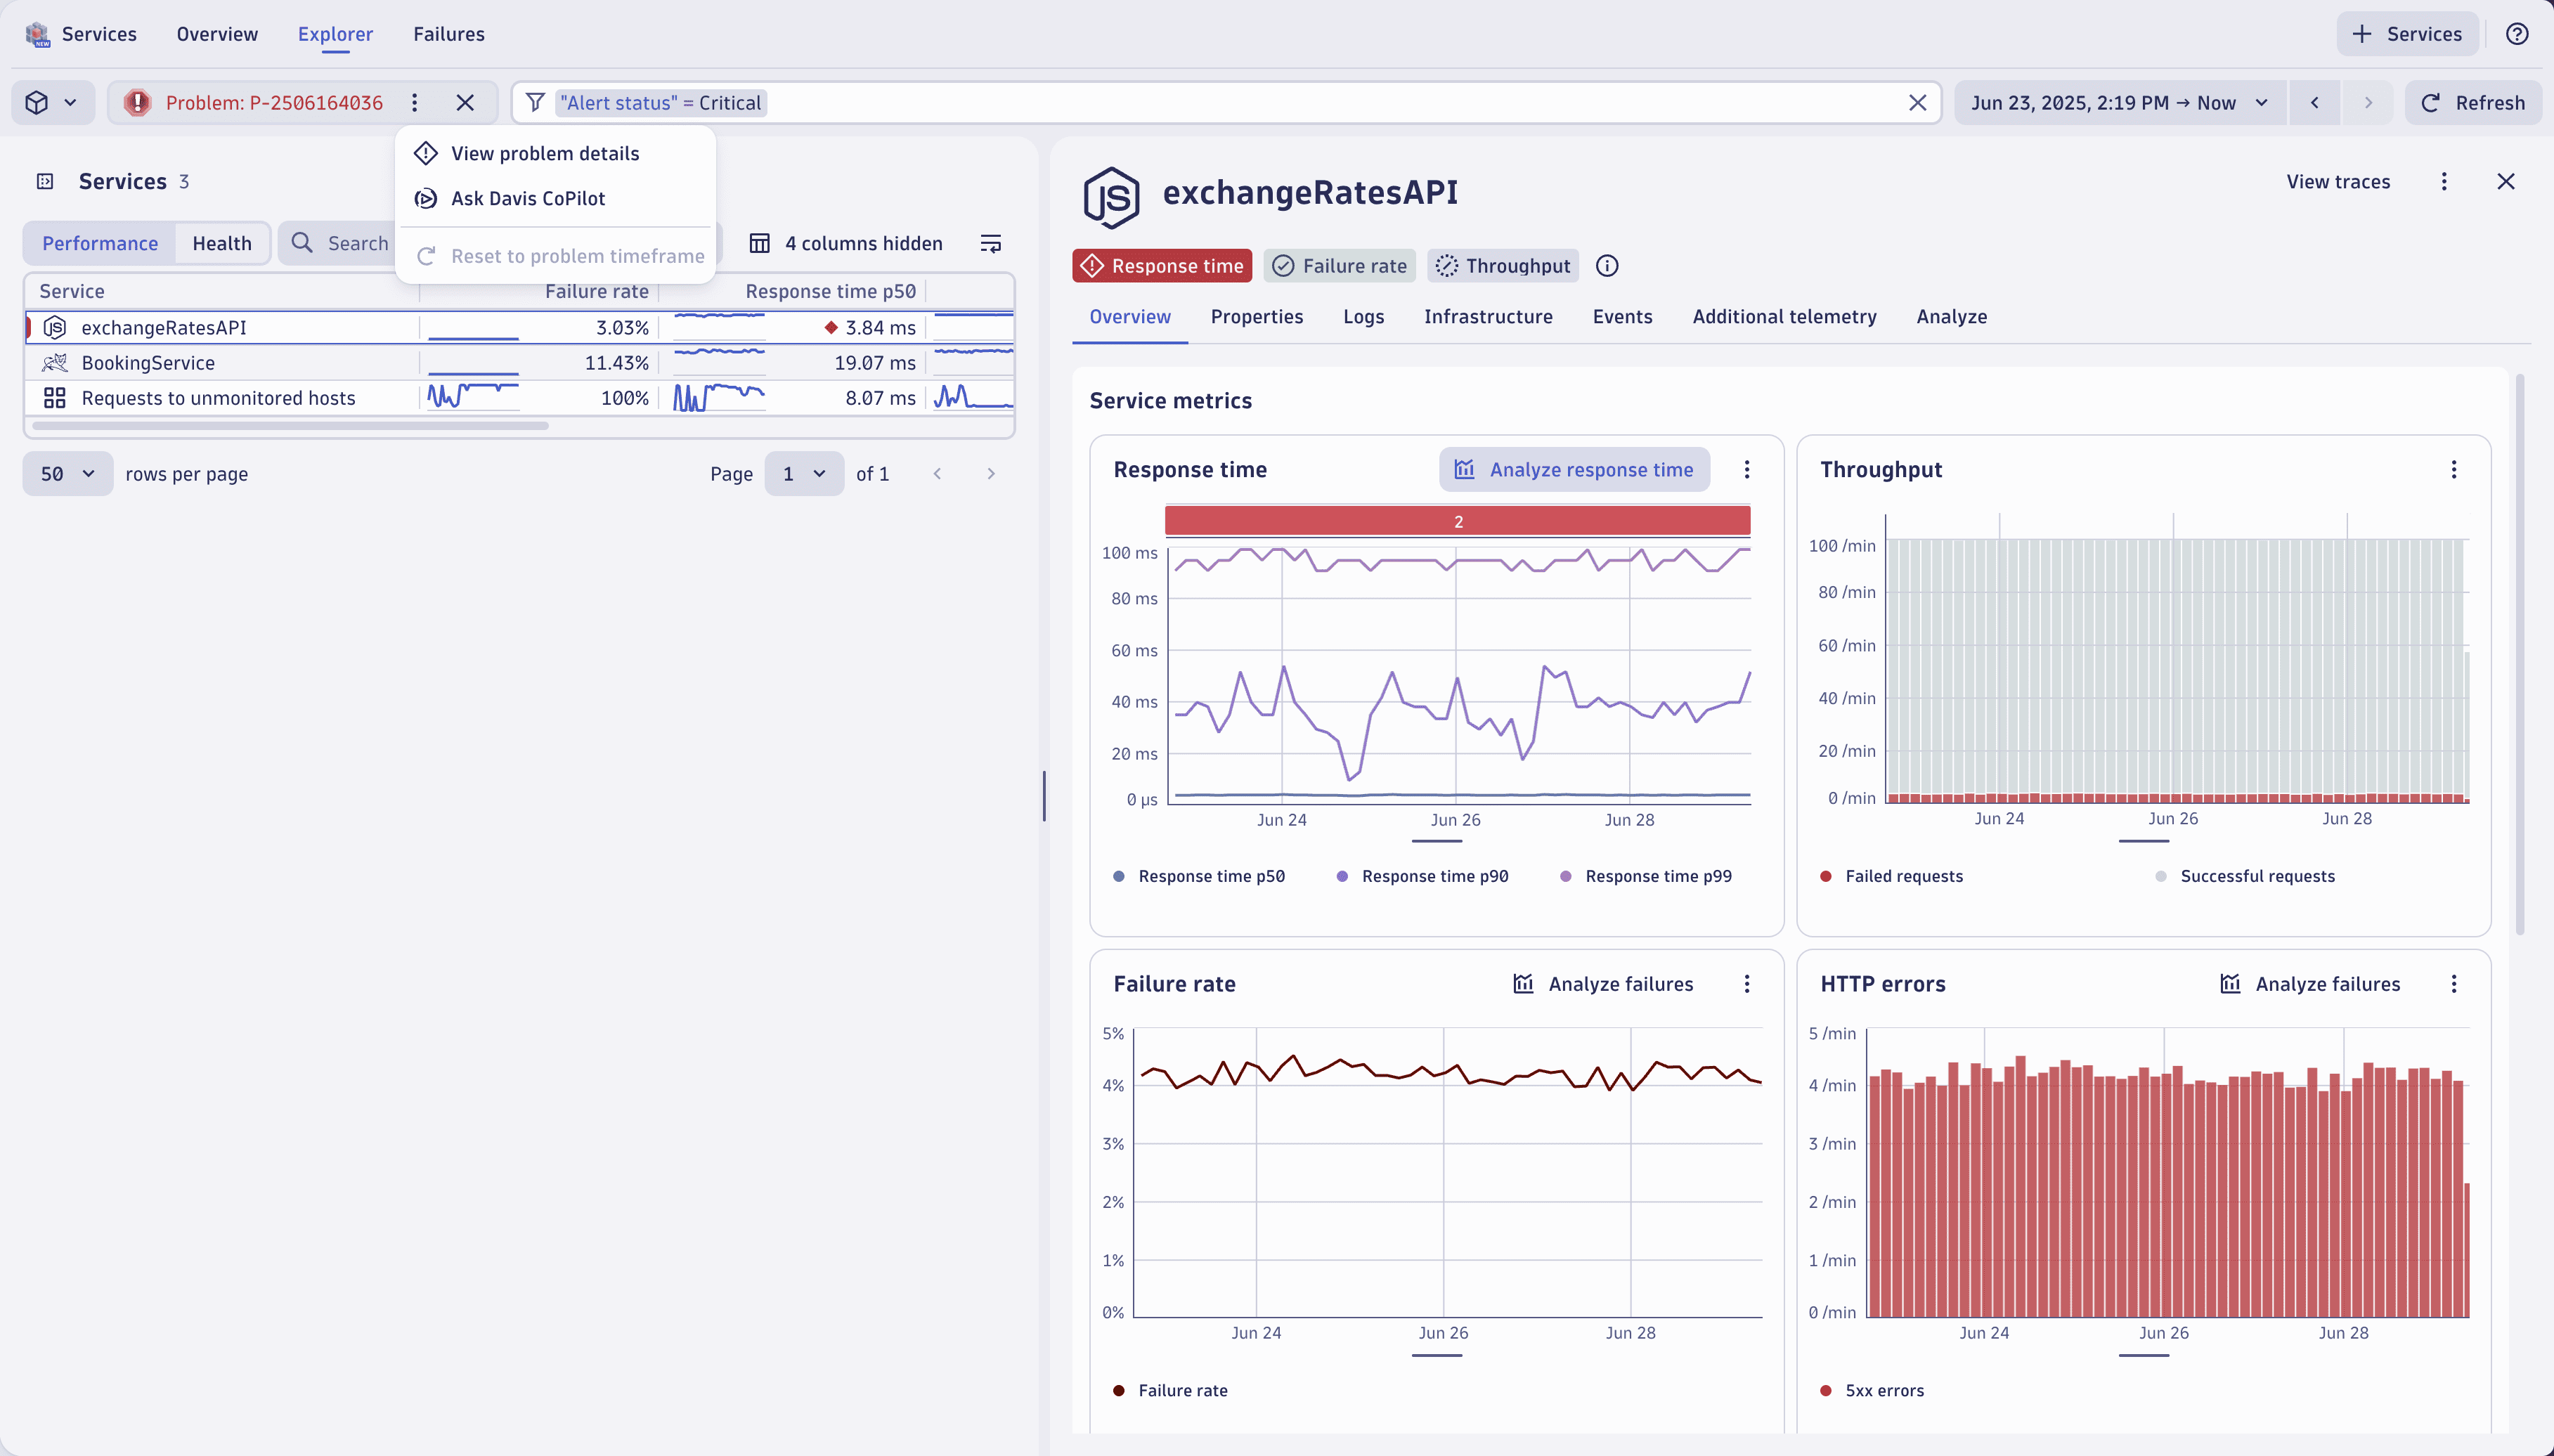This screenshot has height=1456, width=2554.
Task: Open the Page 1 dropdown
Action: [x=804, y=473]
